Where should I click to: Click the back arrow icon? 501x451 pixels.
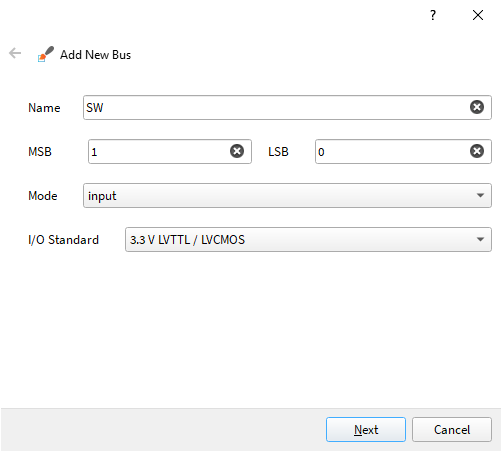pyautogui.click(x=15, y=53)
